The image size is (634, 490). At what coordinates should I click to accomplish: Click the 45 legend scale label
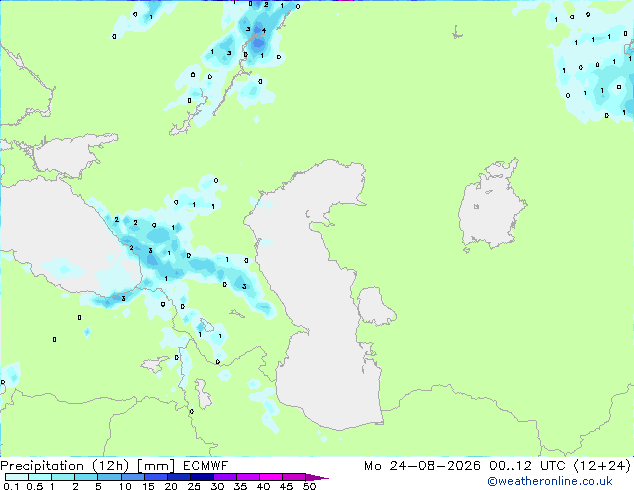286,486
